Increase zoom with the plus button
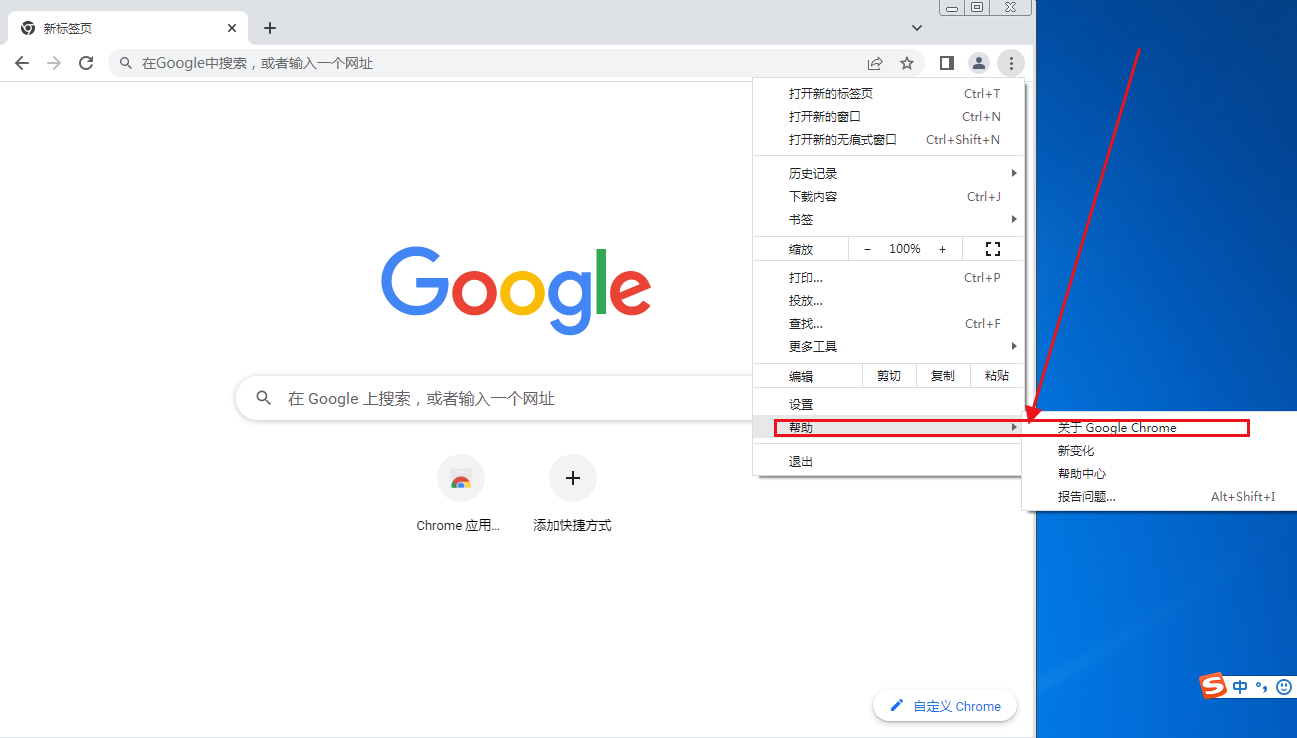This screenshot has height=738, width=1297. tap(942, 249)
